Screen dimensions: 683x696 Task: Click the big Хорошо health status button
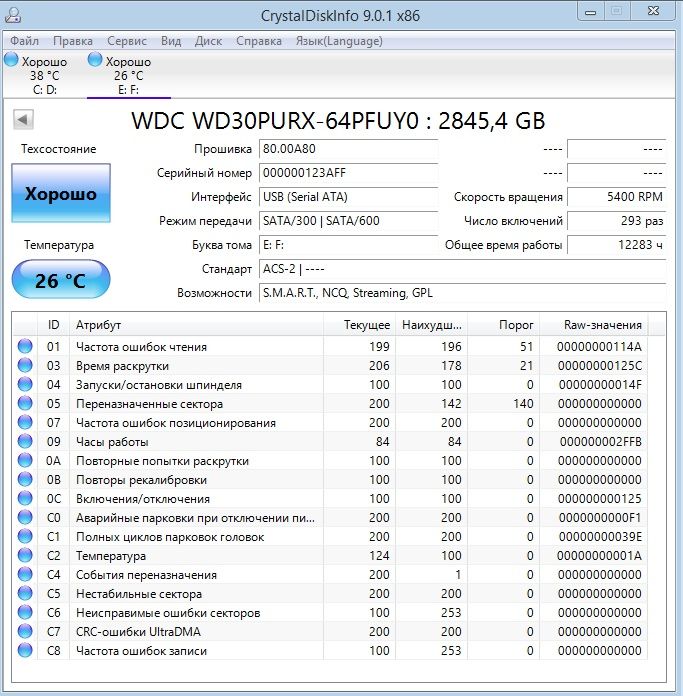[x=61, y=193]
